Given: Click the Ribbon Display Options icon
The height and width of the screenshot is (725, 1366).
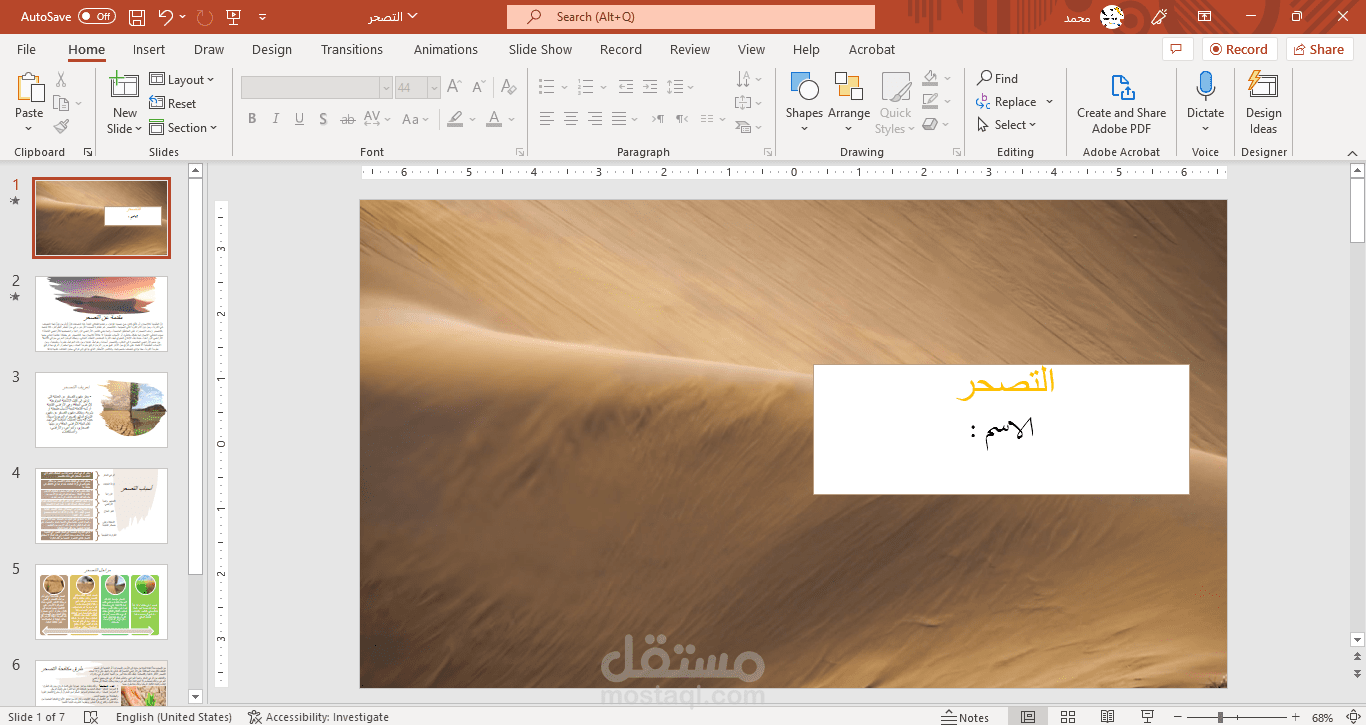Looking at the screenshot, I should tap(1204, 17).
